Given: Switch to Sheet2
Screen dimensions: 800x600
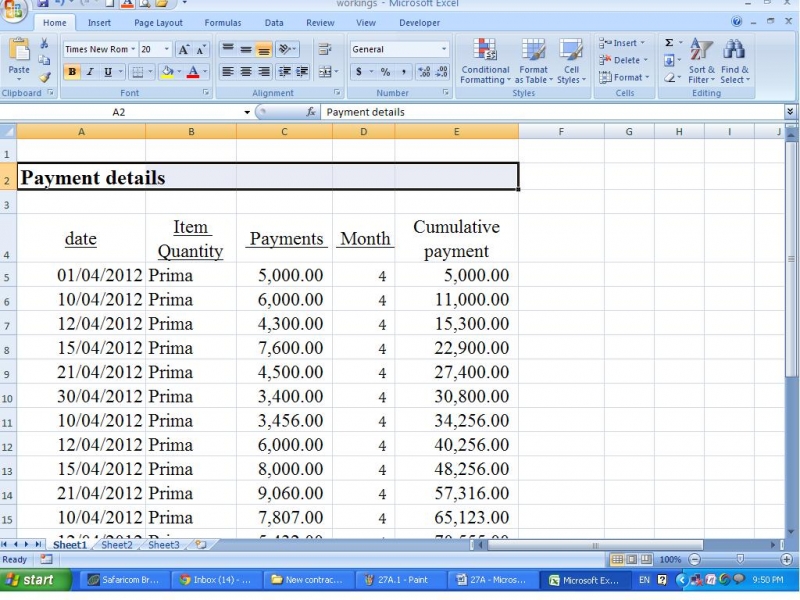Looking at the screenshot, I should coord(116,545).
